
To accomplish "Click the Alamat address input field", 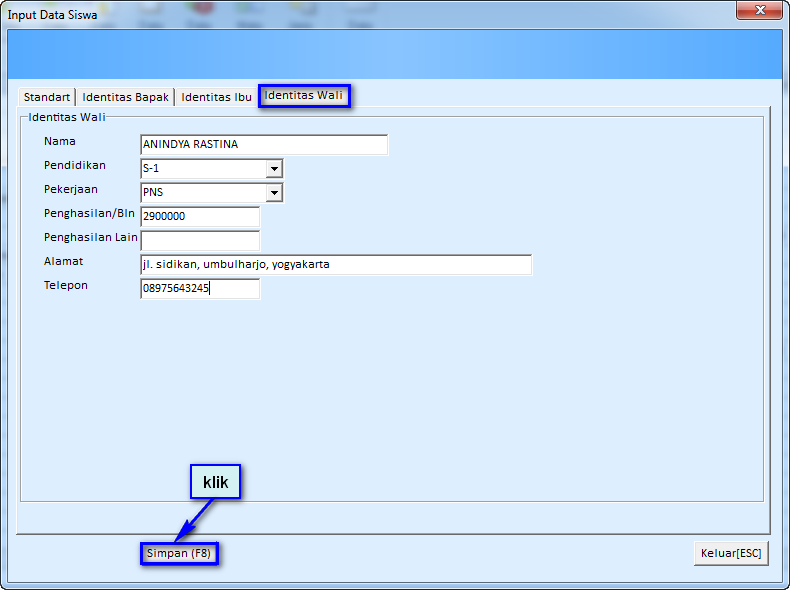I will [x=336, y=265].
